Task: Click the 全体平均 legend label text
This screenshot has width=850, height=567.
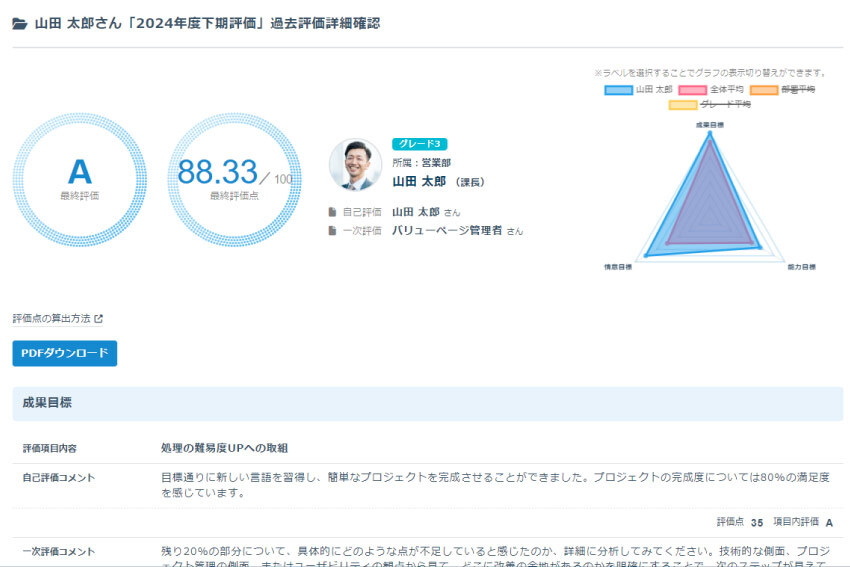Action: click(727, 89)
